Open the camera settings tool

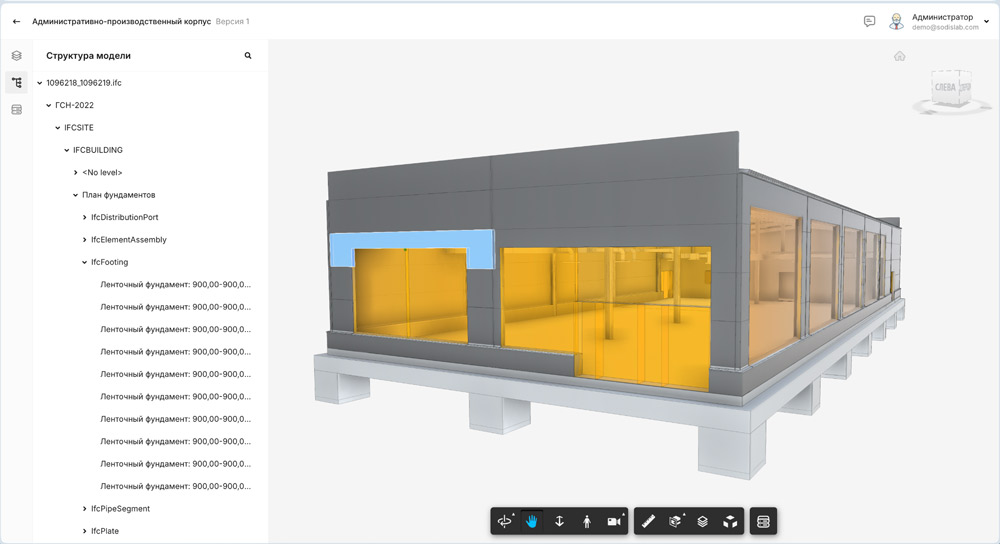(614, 521)
